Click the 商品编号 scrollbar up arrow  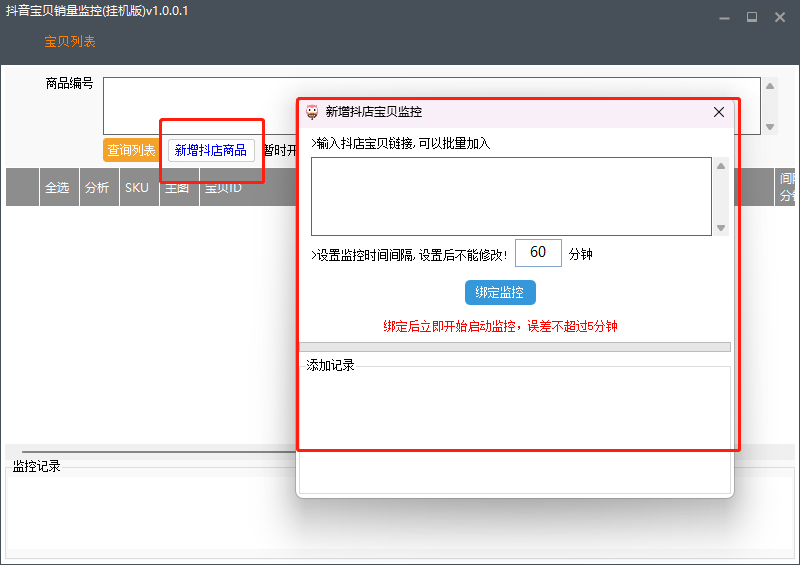(770, 86)
